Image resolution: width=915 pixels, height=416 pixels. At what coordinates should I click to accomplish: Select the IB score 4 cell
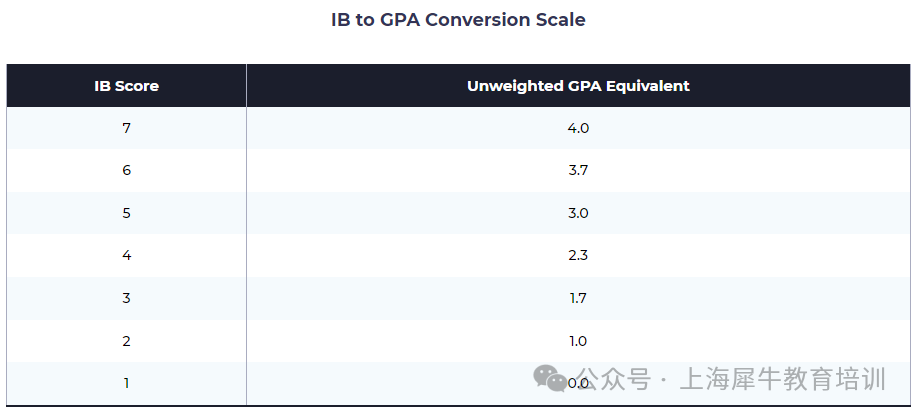[x=126, y=255]
